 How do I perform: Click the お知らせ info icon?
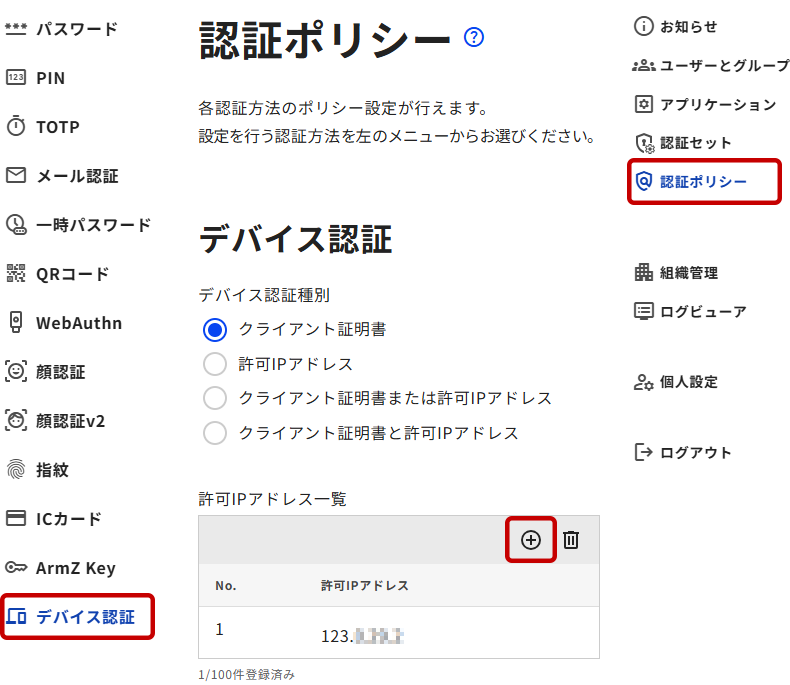644,26
